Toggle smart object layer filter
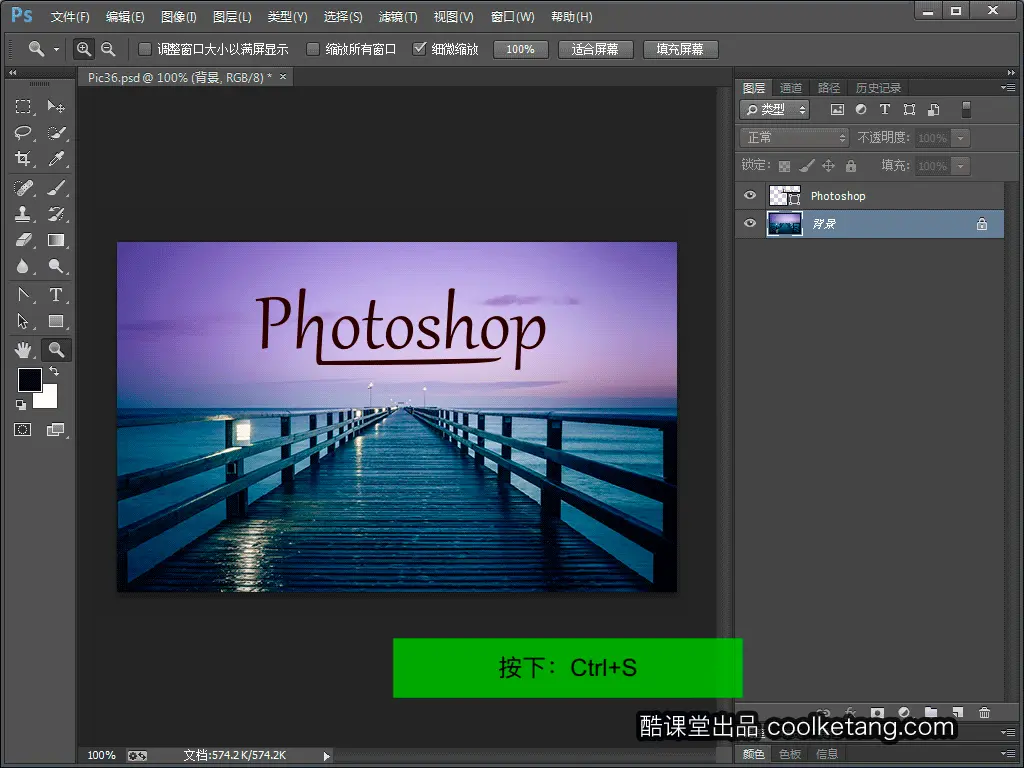1024x768 pixels. 934,110
